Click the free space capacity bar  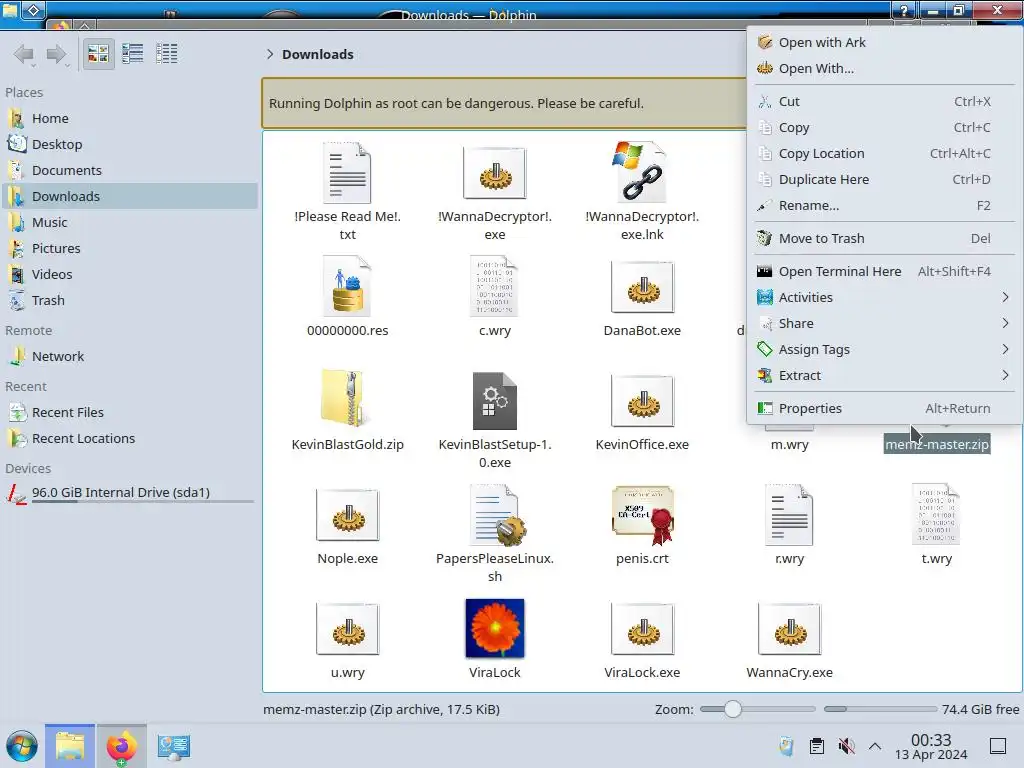pos(880,709)
